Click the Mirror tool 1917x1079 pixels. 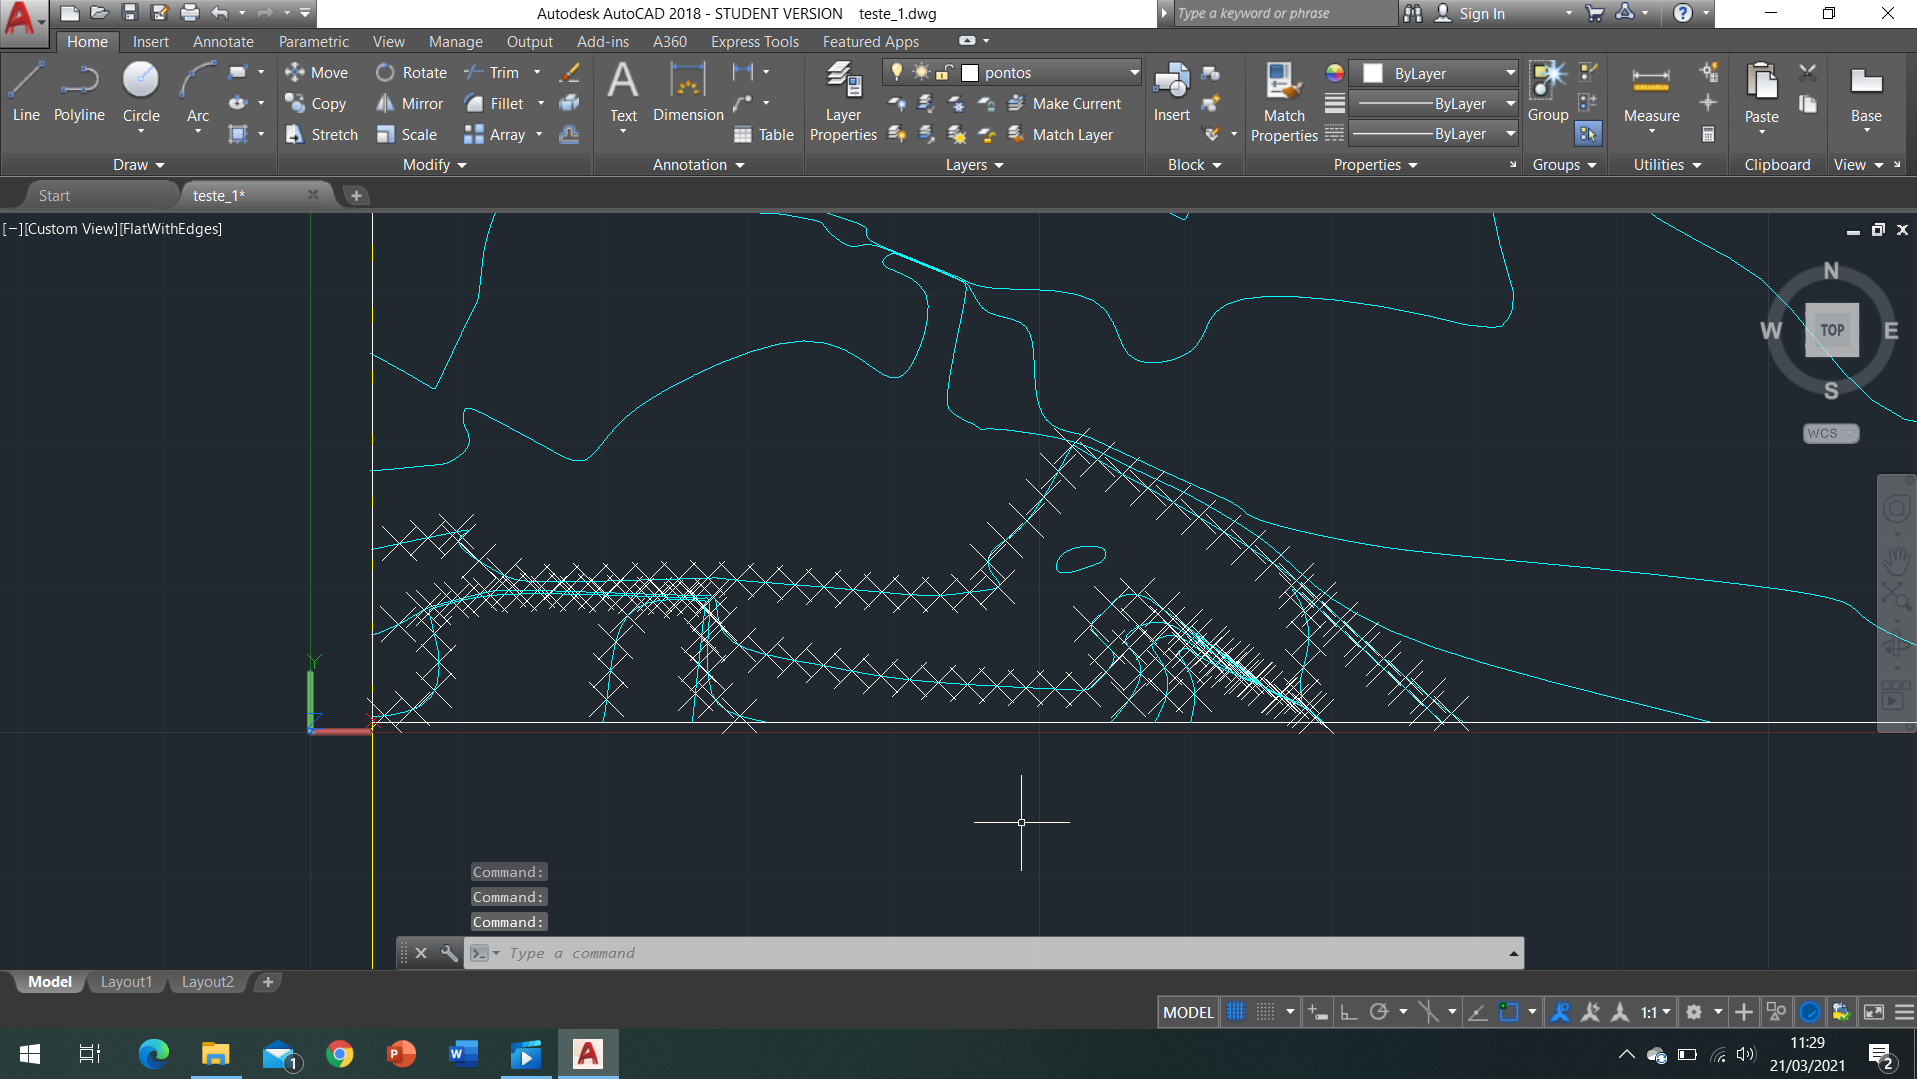pyautogui.click(x=410, y=103)
